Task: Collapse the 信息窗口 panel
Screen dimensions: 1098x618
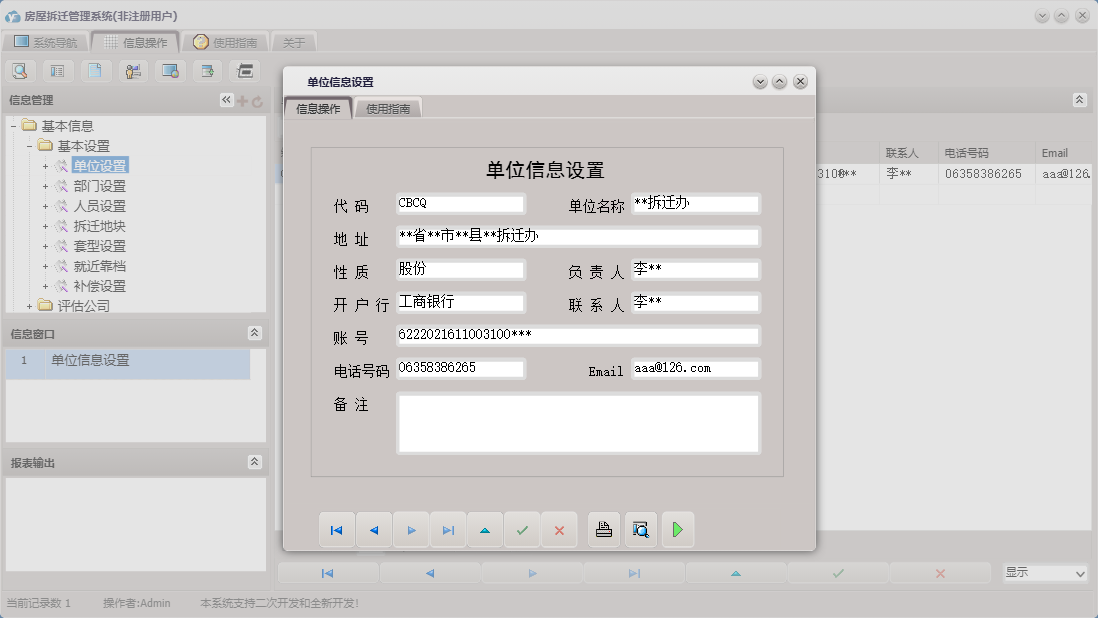Action: click(x=255, y=333)
